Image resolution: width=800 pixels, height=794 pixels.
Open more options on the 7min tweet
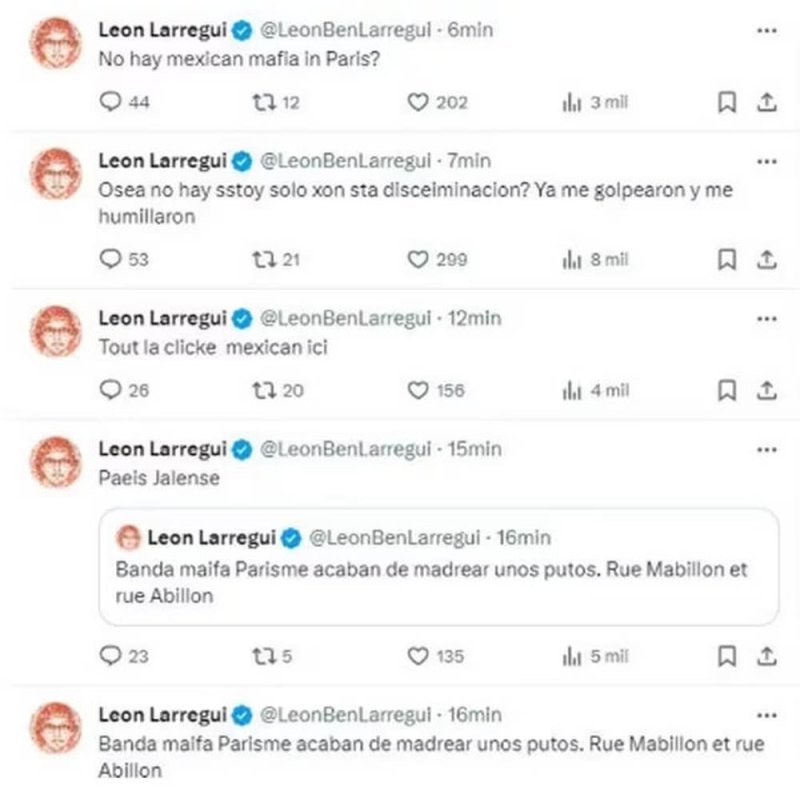click(766, 162)
